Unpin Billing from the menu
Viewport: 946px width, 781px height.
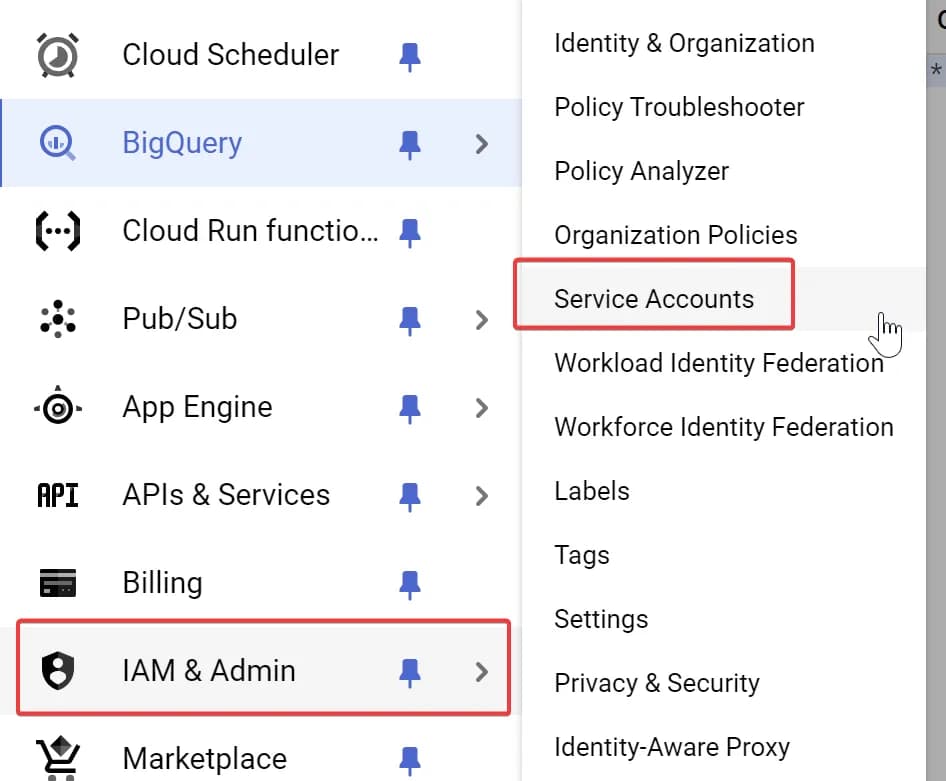tap(410, 584)
